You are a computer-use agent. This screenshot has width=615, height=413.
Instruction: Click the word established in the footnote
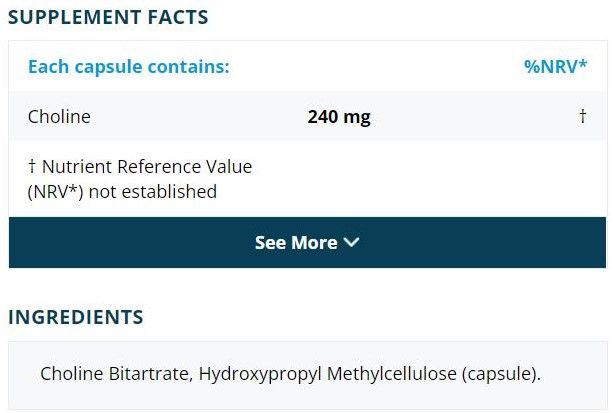[172, 191]
